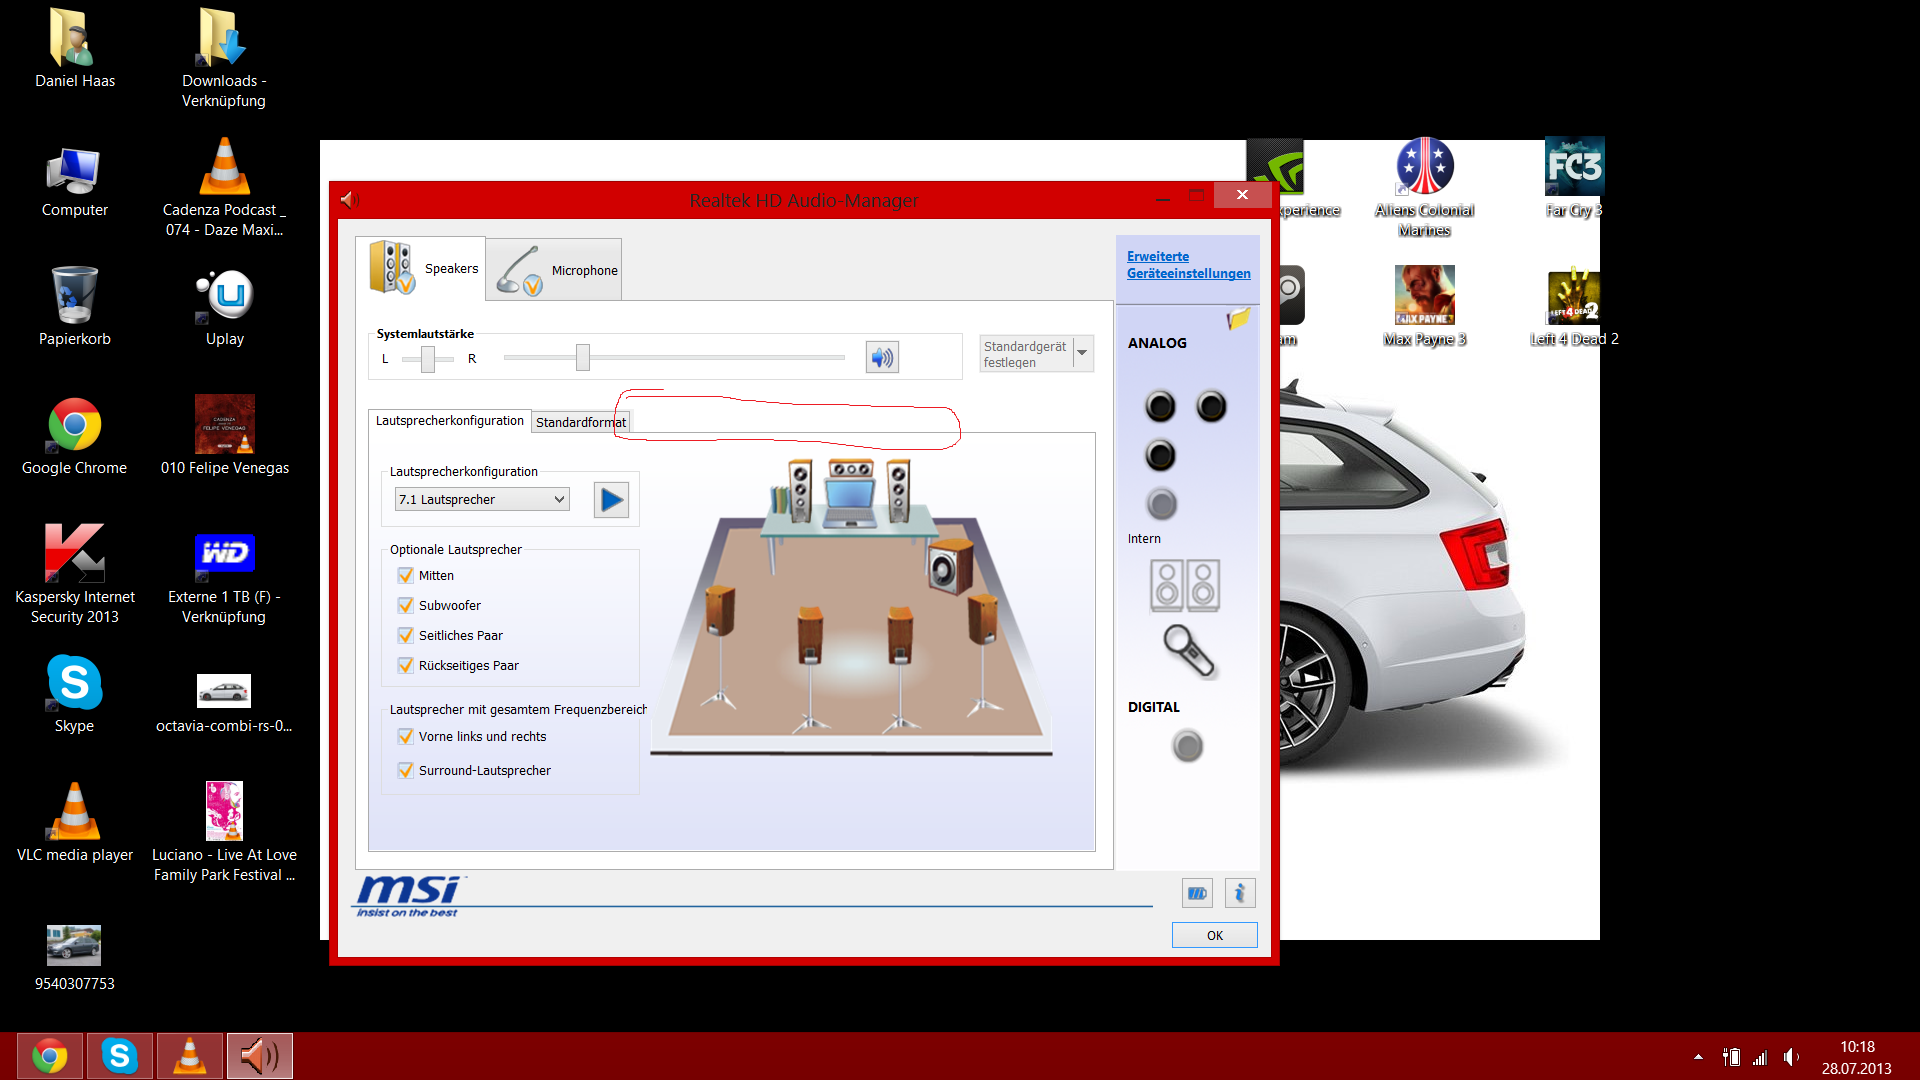Open the info button near OK
The image size is (1920, 1080).
coord(1240,893)
